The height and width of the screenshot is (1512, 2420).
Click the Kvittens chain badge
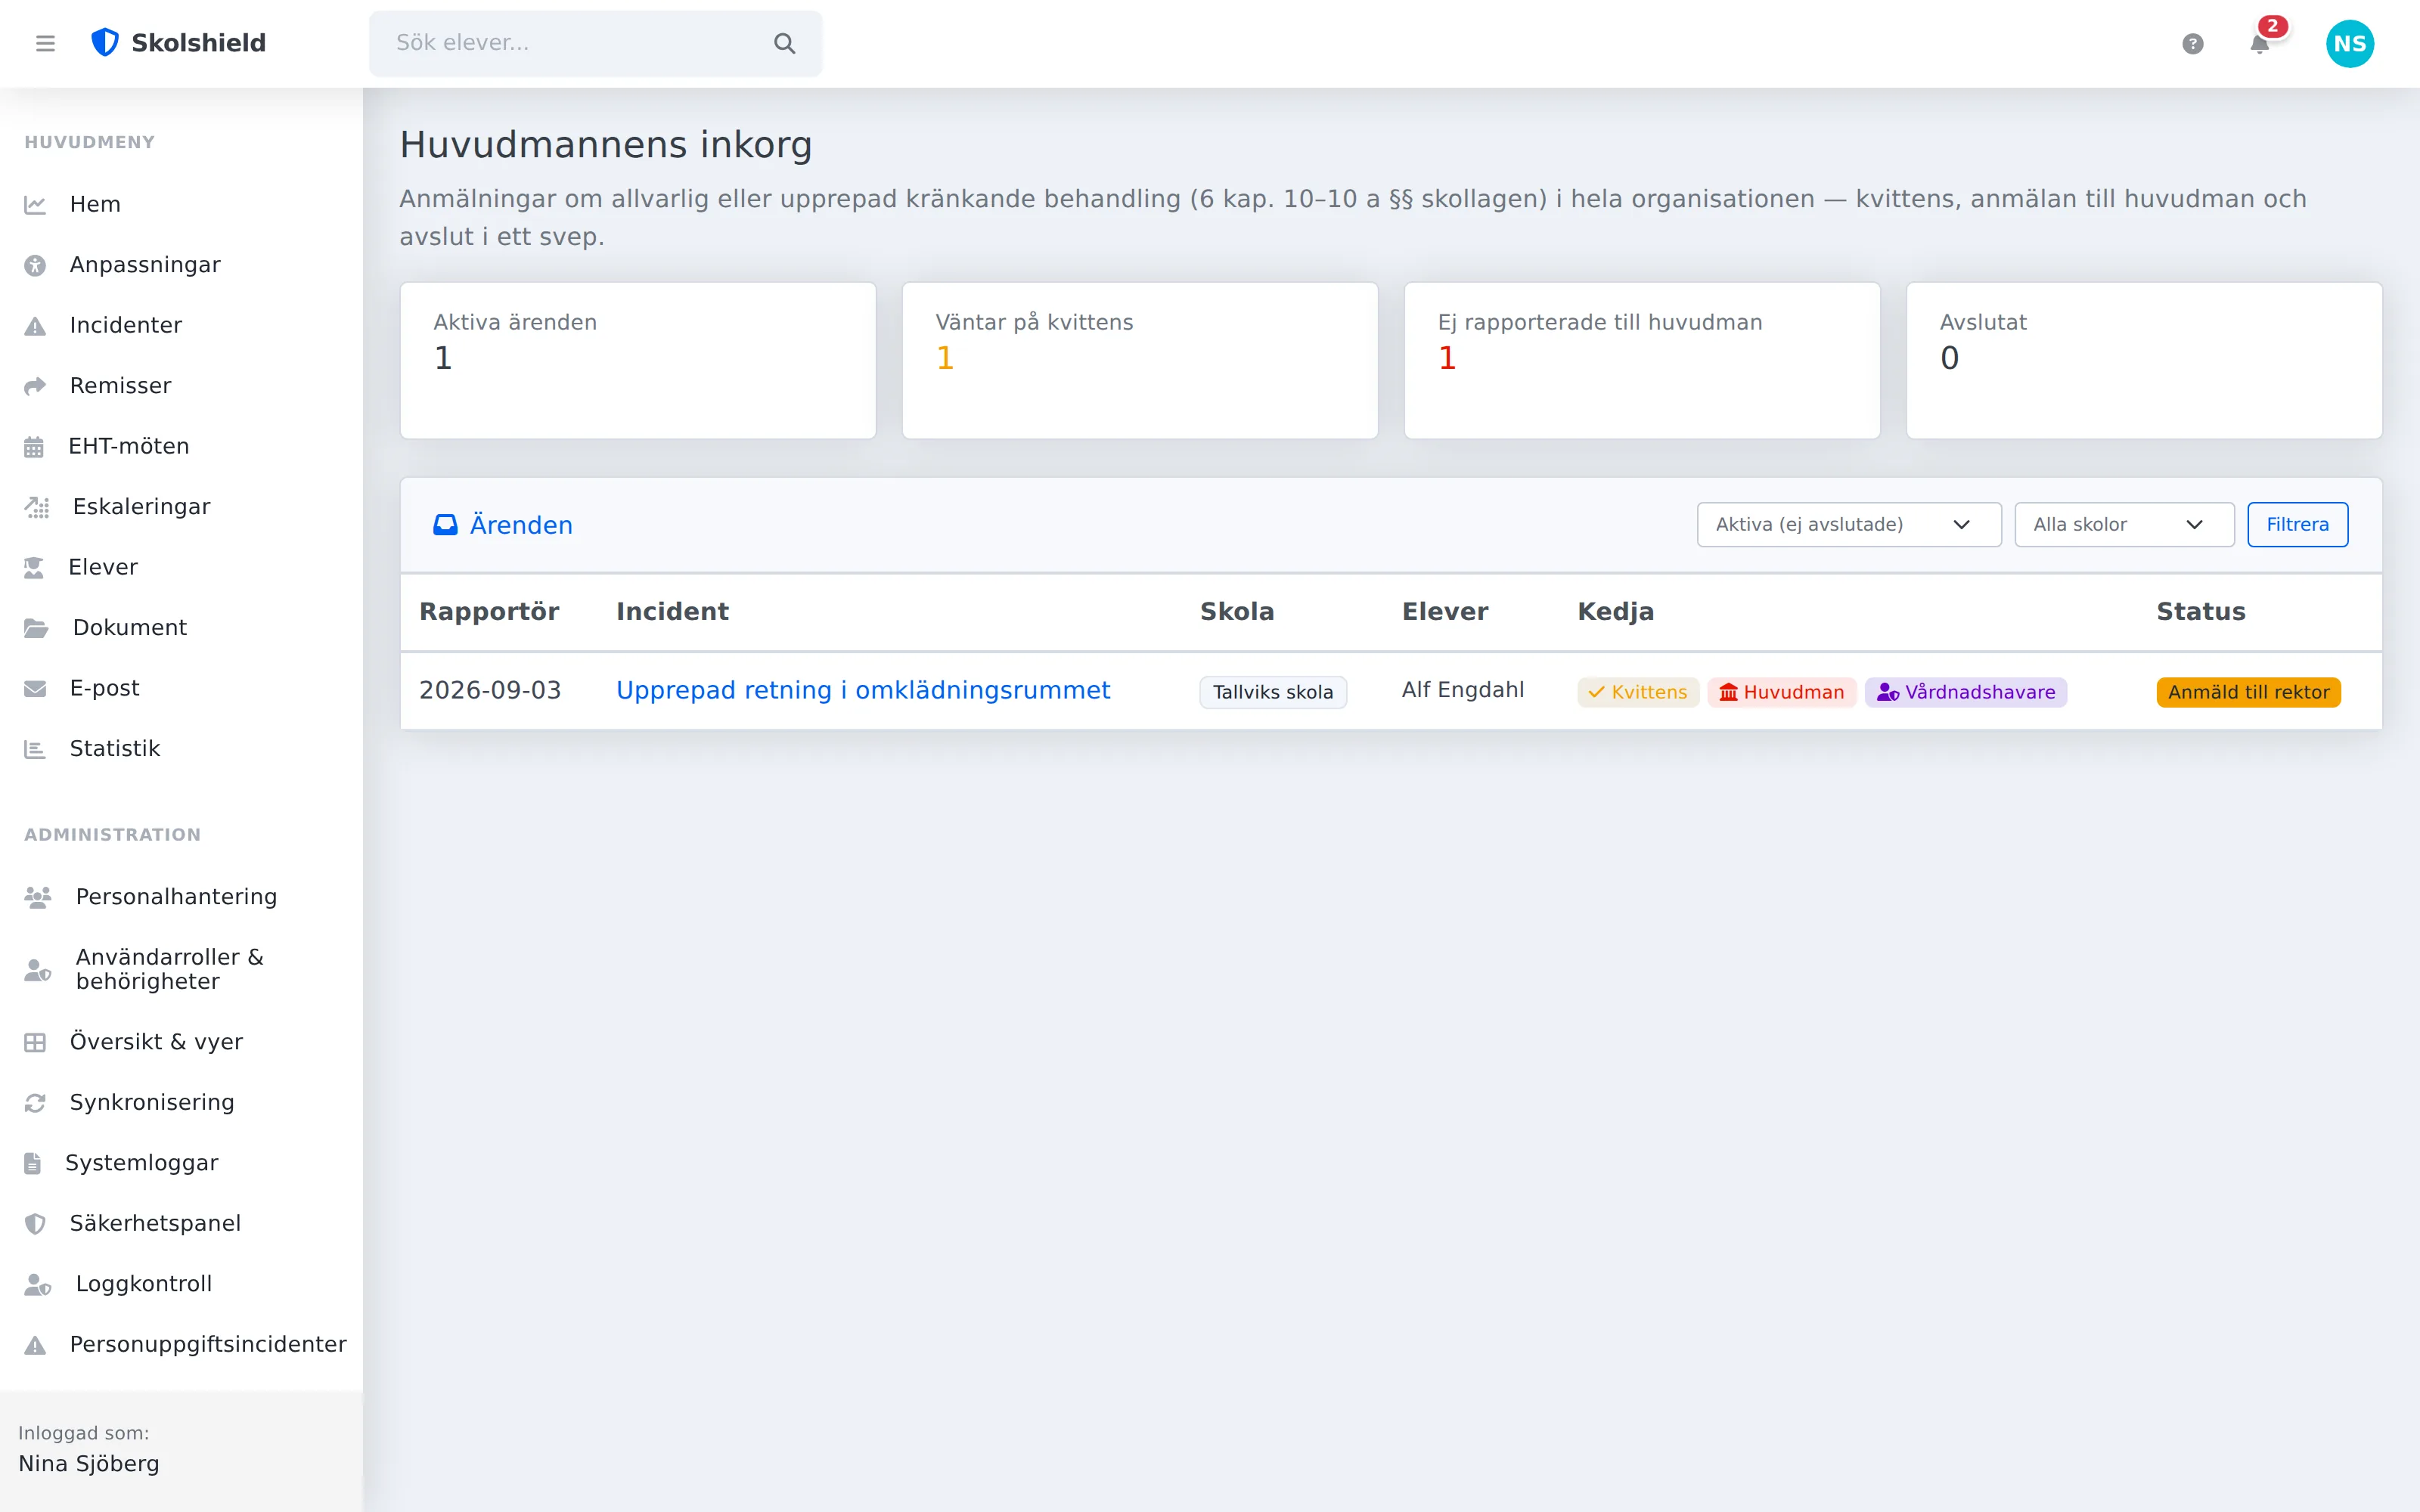click(x=1638, y=692)
